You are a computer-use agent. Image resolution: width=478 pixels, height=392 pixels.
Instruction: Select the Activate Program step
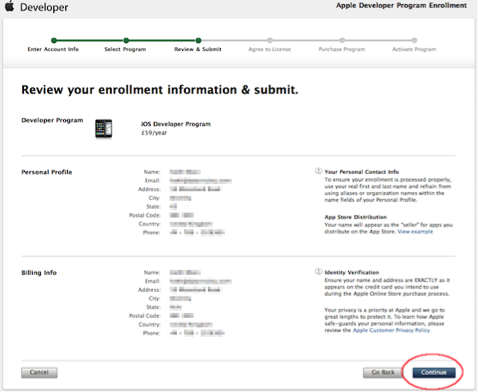[x=414, y=49]
